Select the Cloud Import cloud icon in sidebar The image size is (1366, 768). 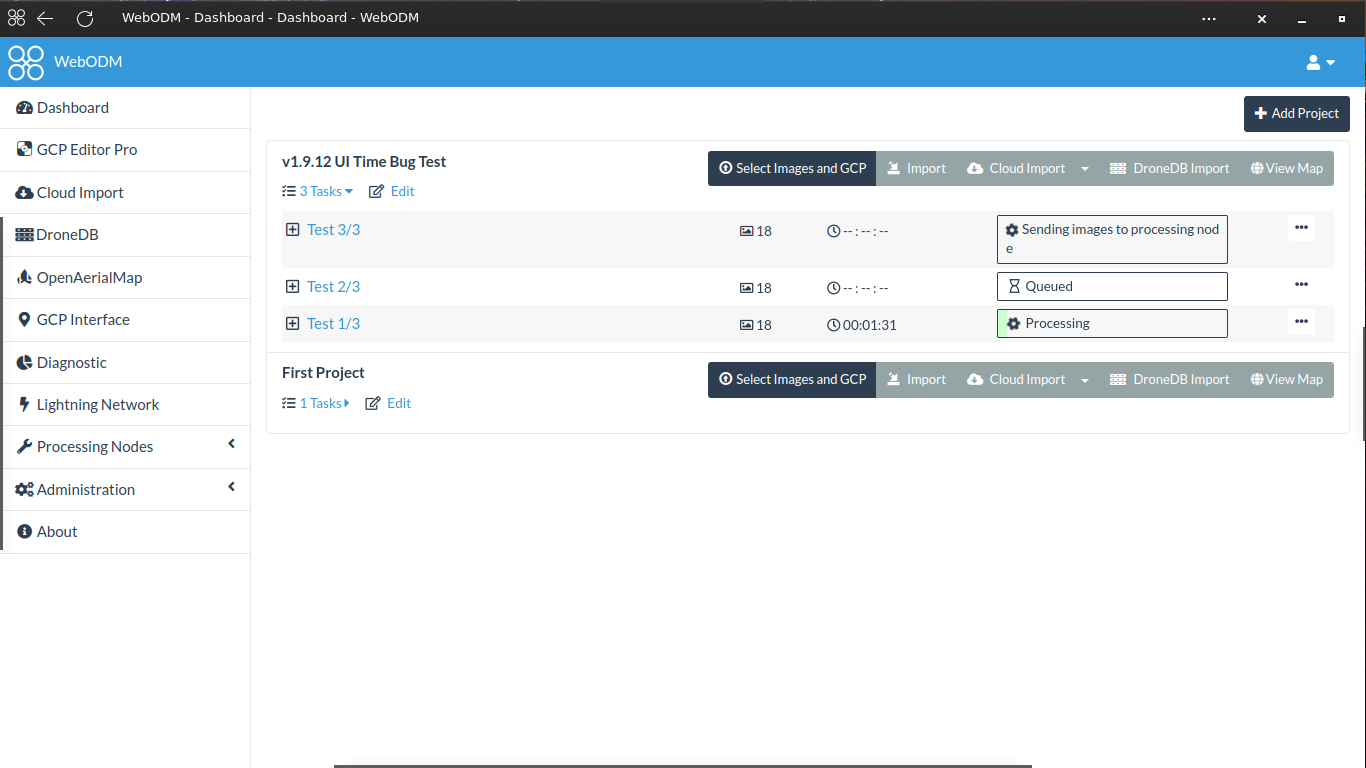pos(22,192)
